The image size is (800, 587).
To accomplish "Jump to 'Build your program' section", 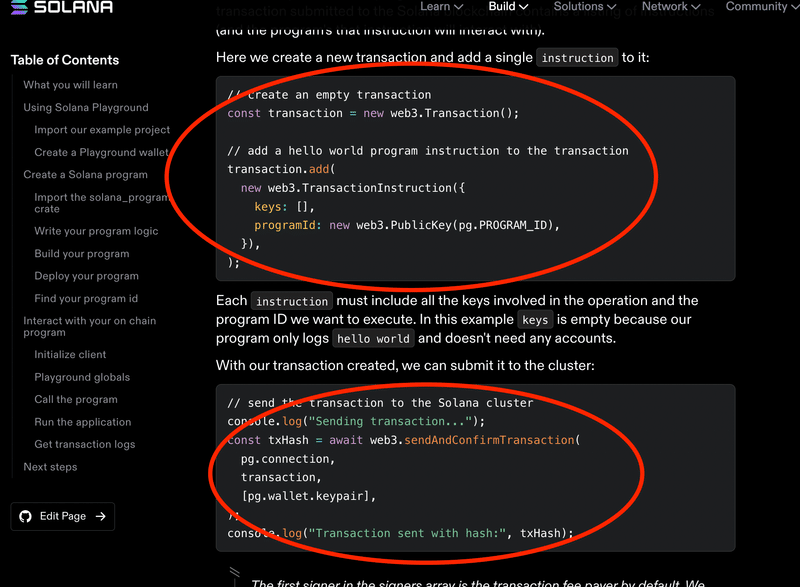I will coord(82,253).
